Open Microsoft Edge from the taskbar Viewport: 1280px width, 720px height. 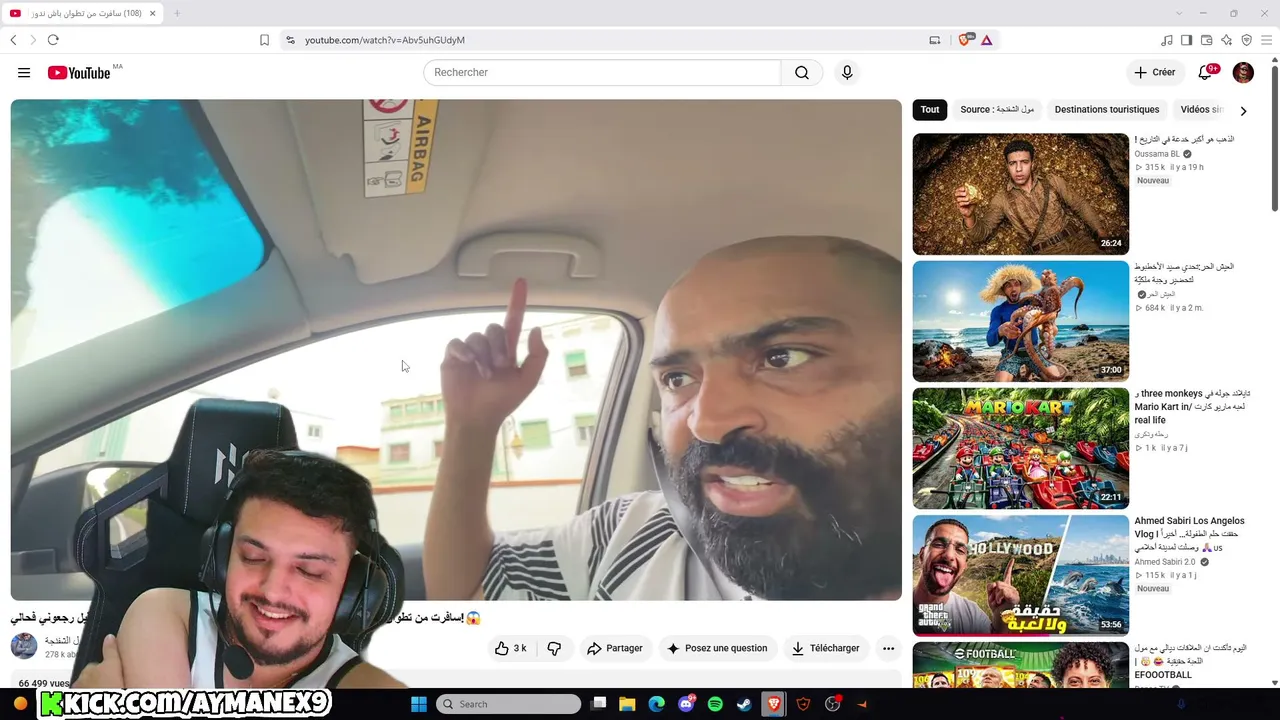click(657, 704)
